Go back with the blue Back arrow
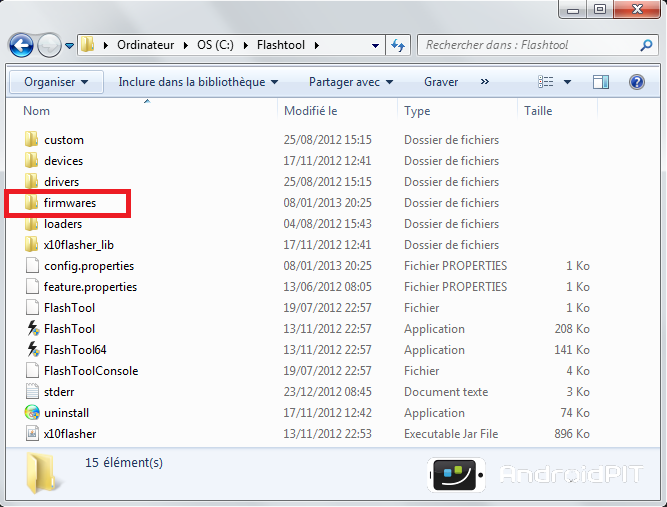This screenshot has width=667, height=507. click(21, 45)
